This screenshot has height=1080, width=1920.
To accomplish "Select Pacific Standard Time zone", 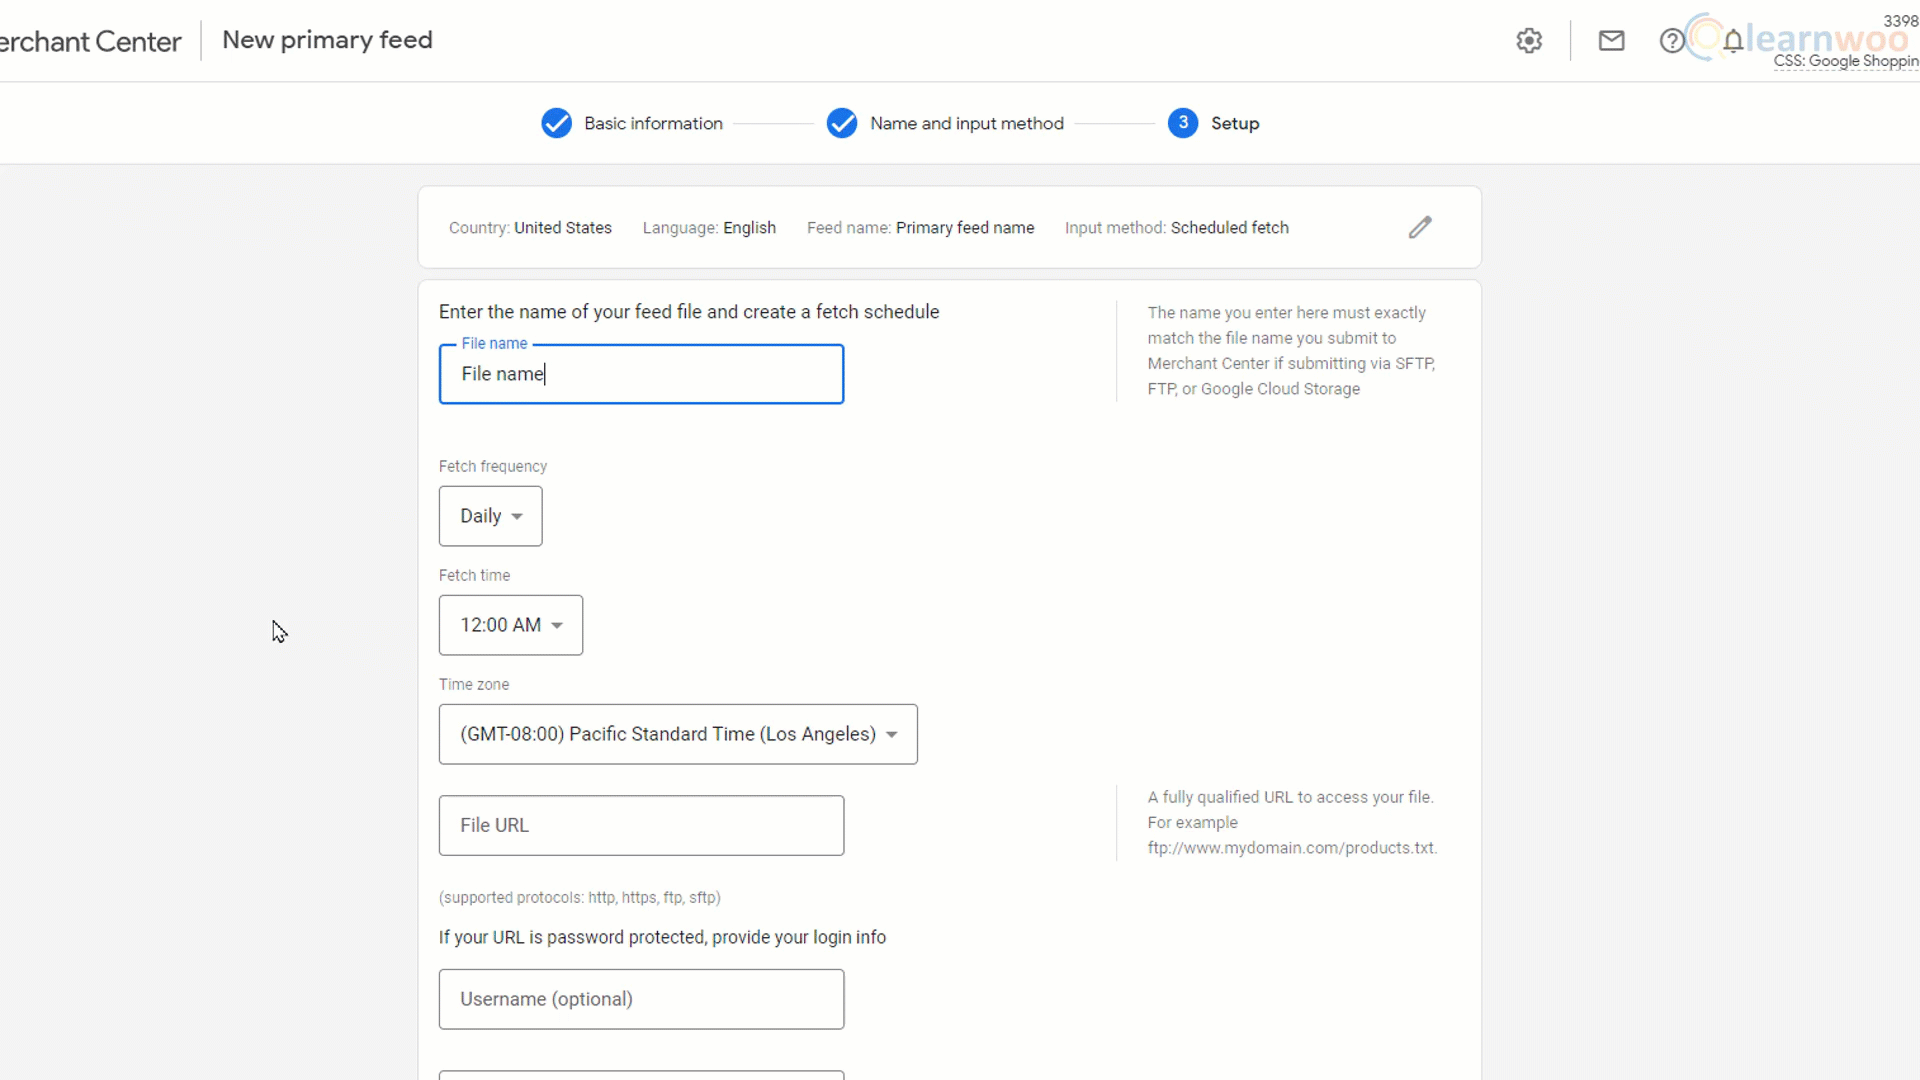I will tap(676, 733).
